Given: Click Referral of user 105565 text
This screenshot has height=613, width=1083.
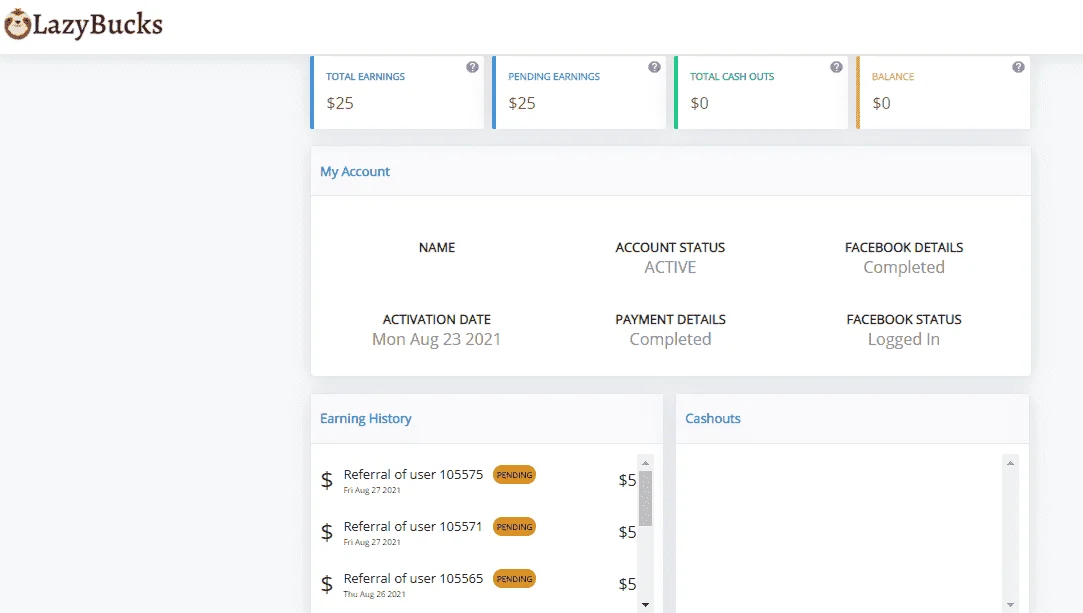Looking at the screenshot, I should click(x=413, y=578).
